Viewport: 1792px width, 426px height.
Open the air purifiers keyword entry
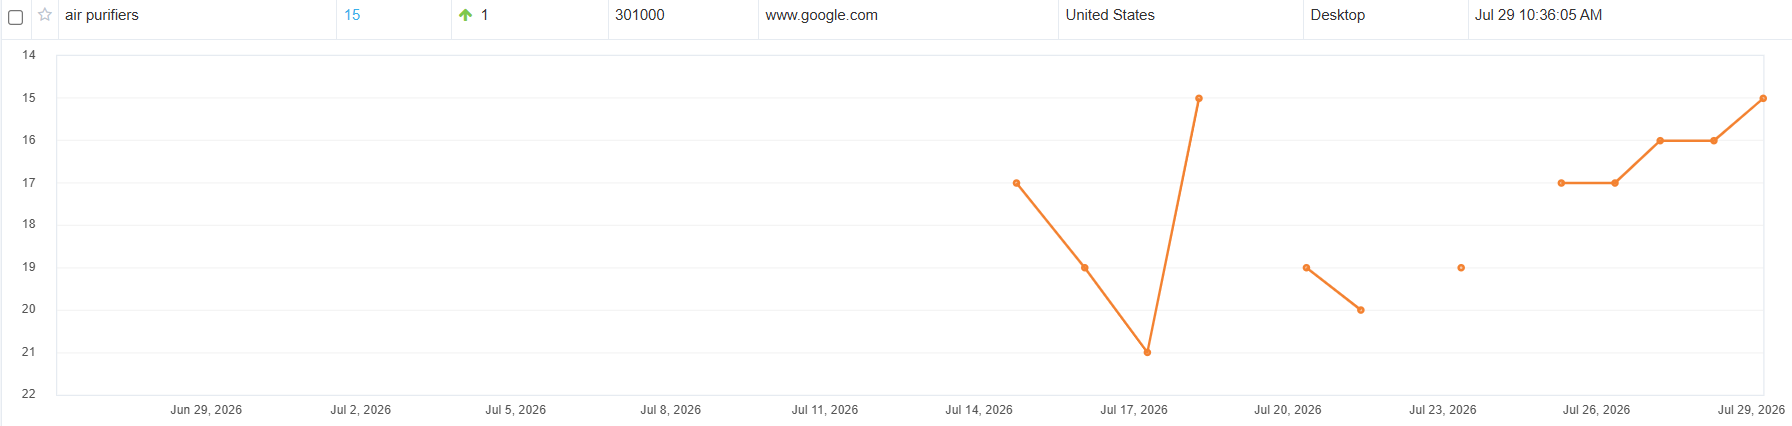coord(102,15)
